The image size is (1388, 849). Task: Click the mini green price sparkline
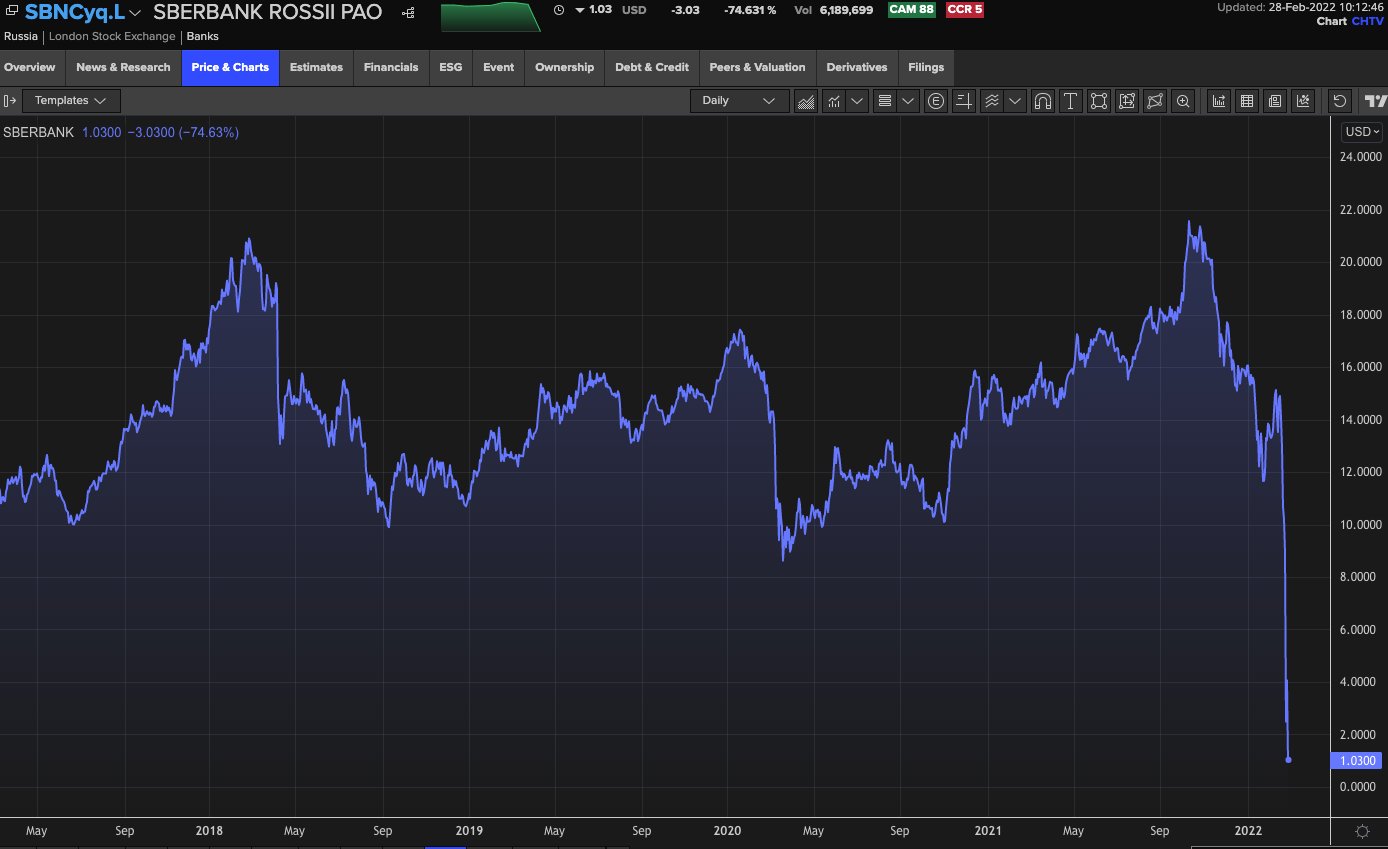tap(490, 16)
